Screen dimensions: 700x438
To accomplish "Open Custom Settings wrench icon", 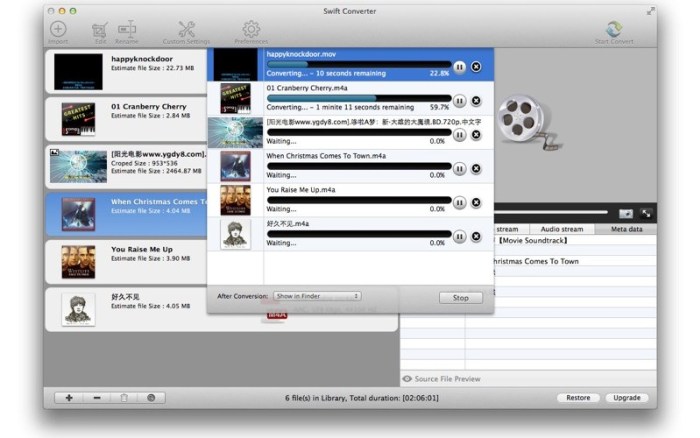I will point(187,30).
